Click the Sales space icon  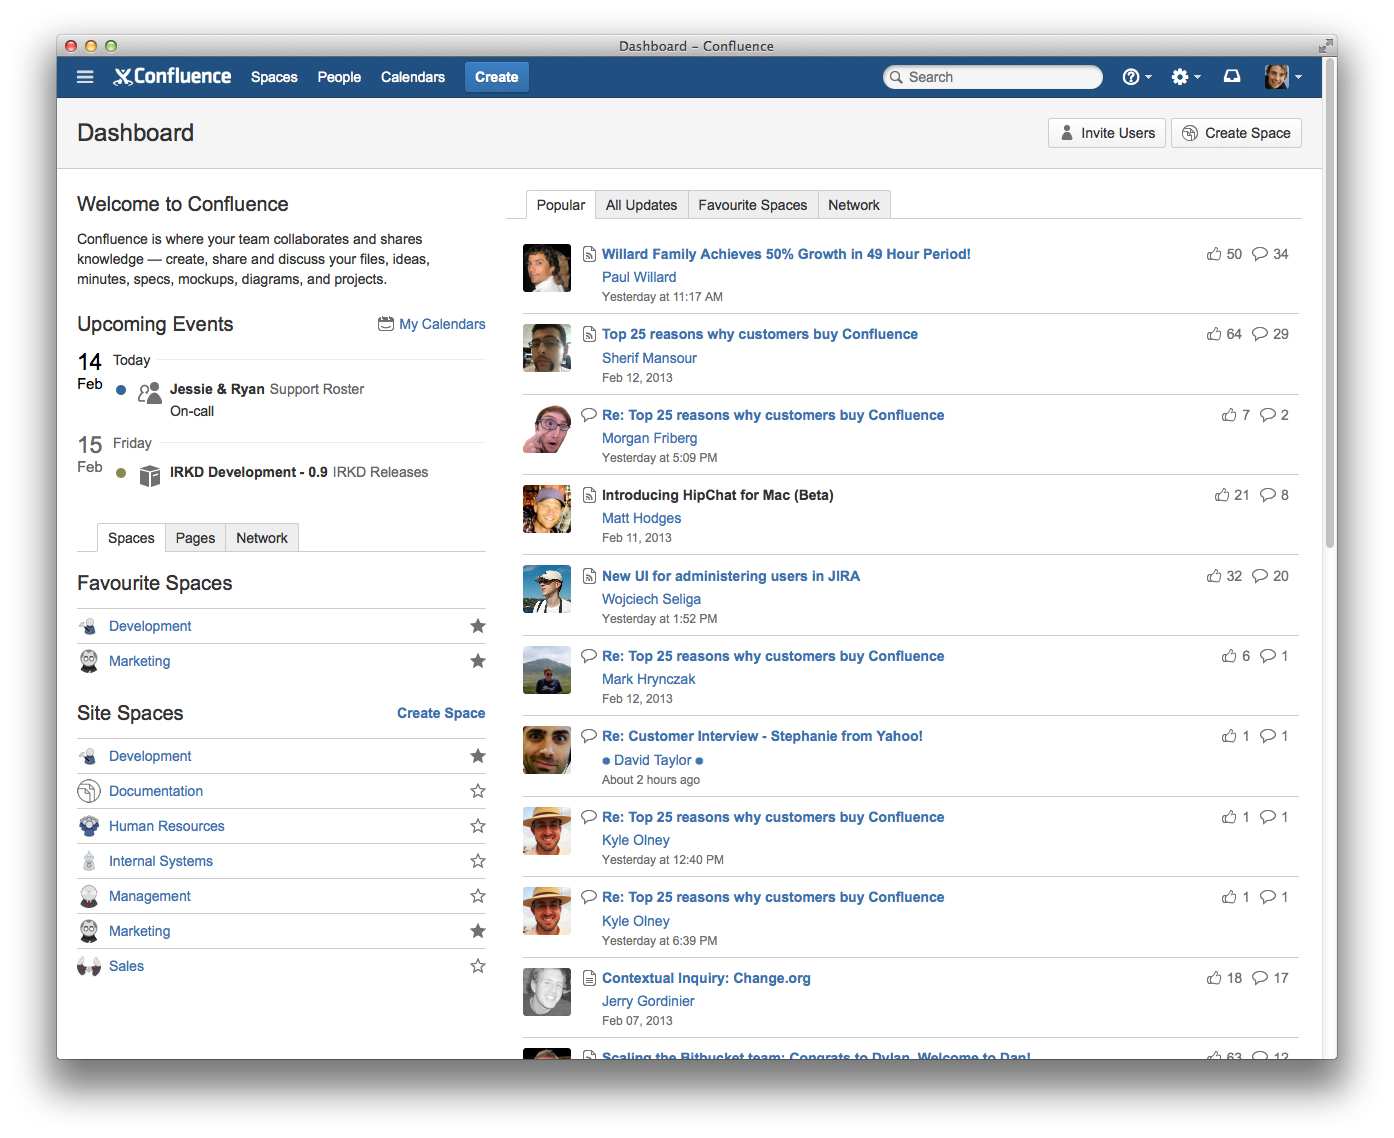coord(89,966)
